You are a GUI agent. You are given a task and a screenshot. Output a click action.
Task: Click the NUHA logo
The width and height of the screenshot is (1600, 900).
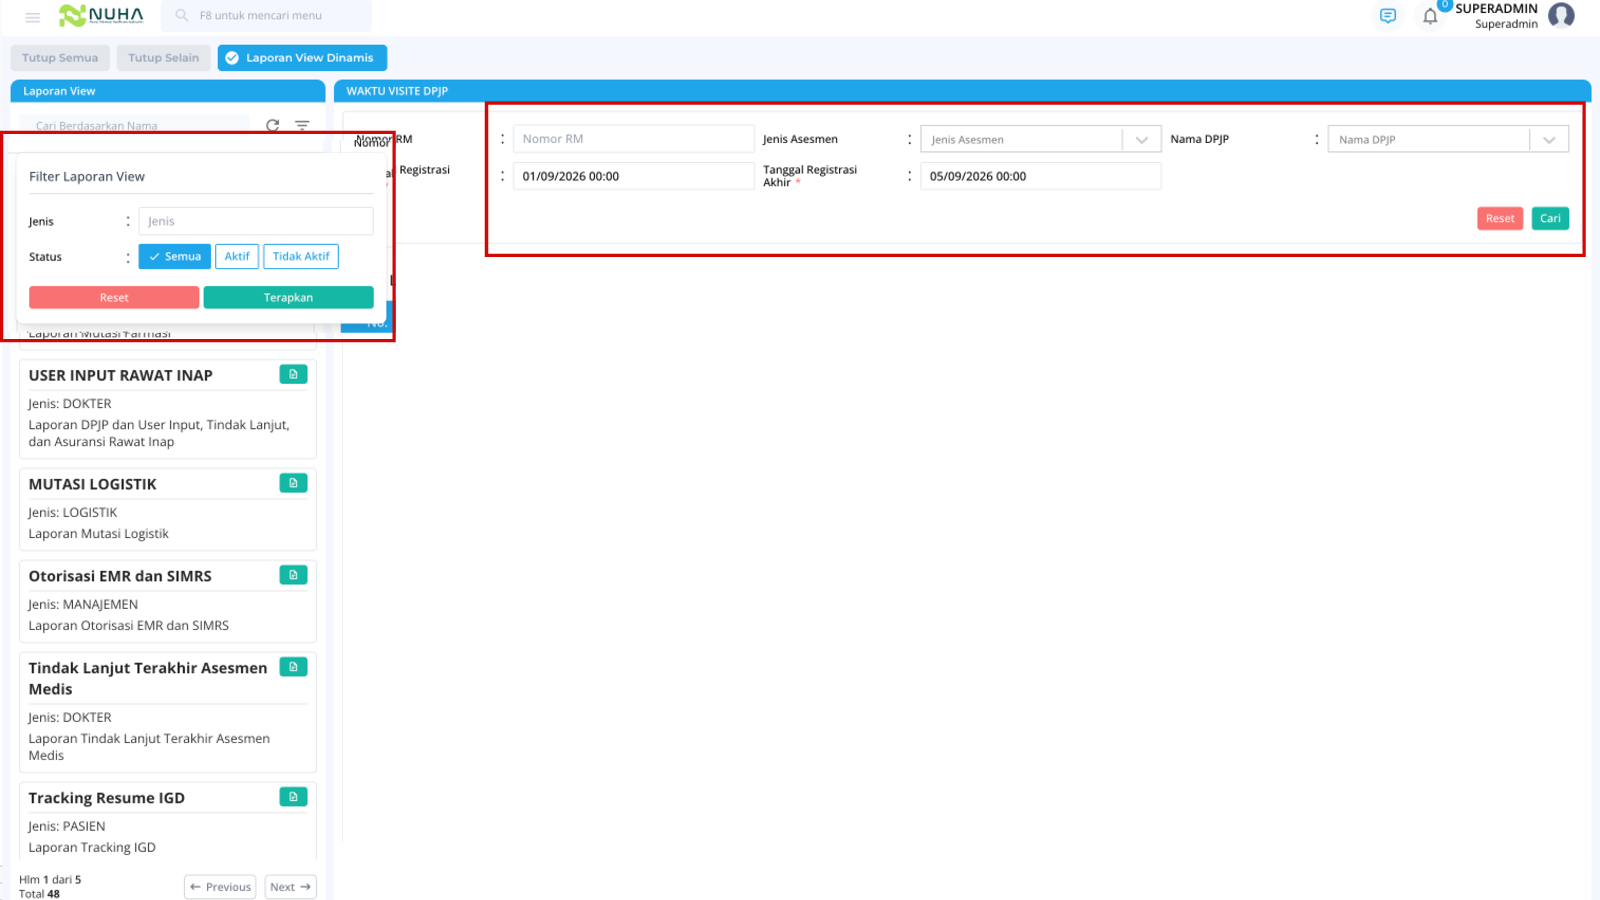point(101,15)
